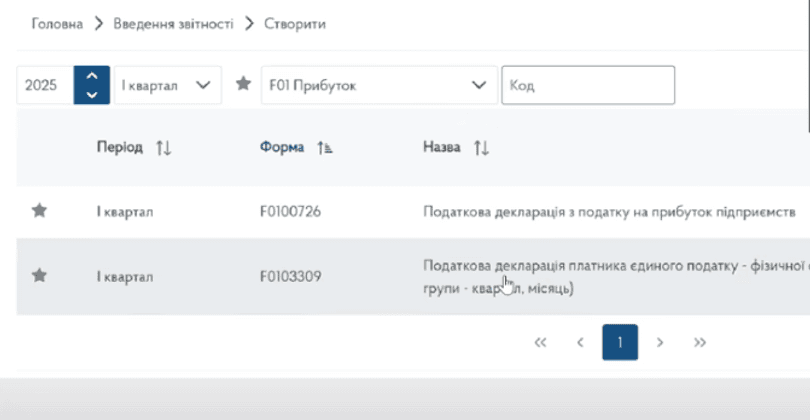Open the 'F01 Прибуток' form type dropdown
Viewport: 810px width, 420px height.
coord(379,85)
